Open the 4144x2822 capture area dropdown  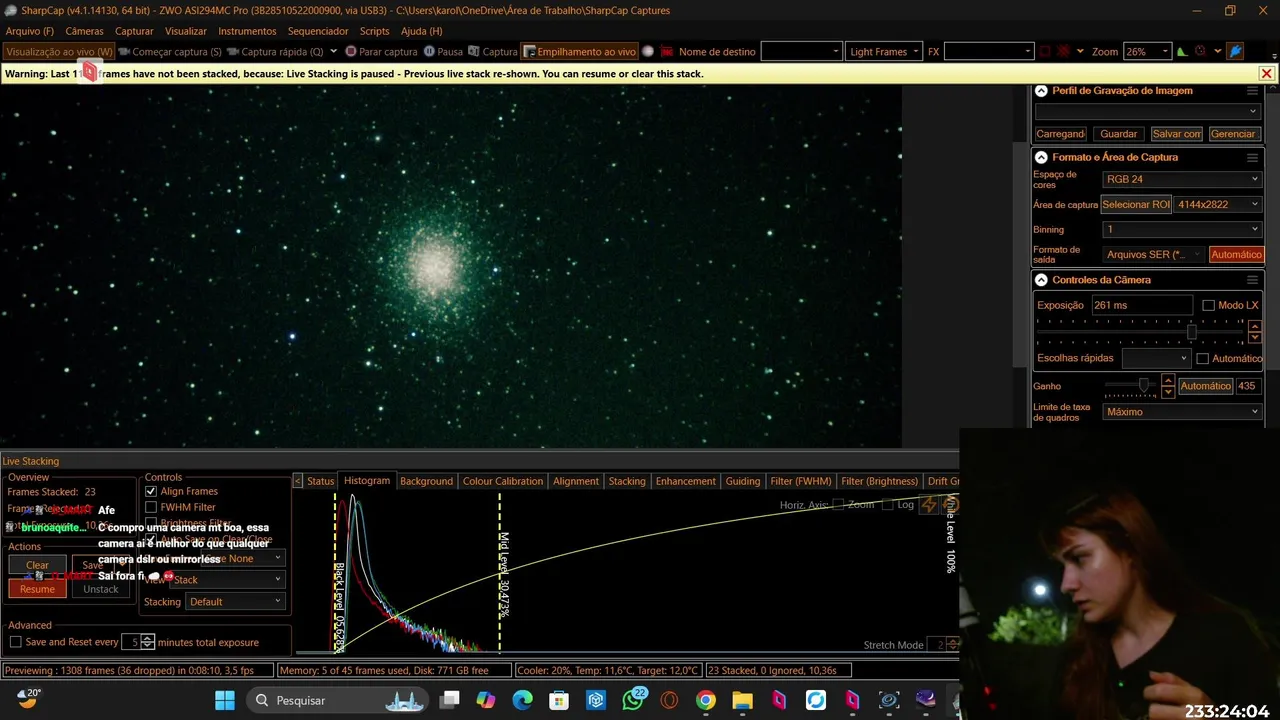1217,204
